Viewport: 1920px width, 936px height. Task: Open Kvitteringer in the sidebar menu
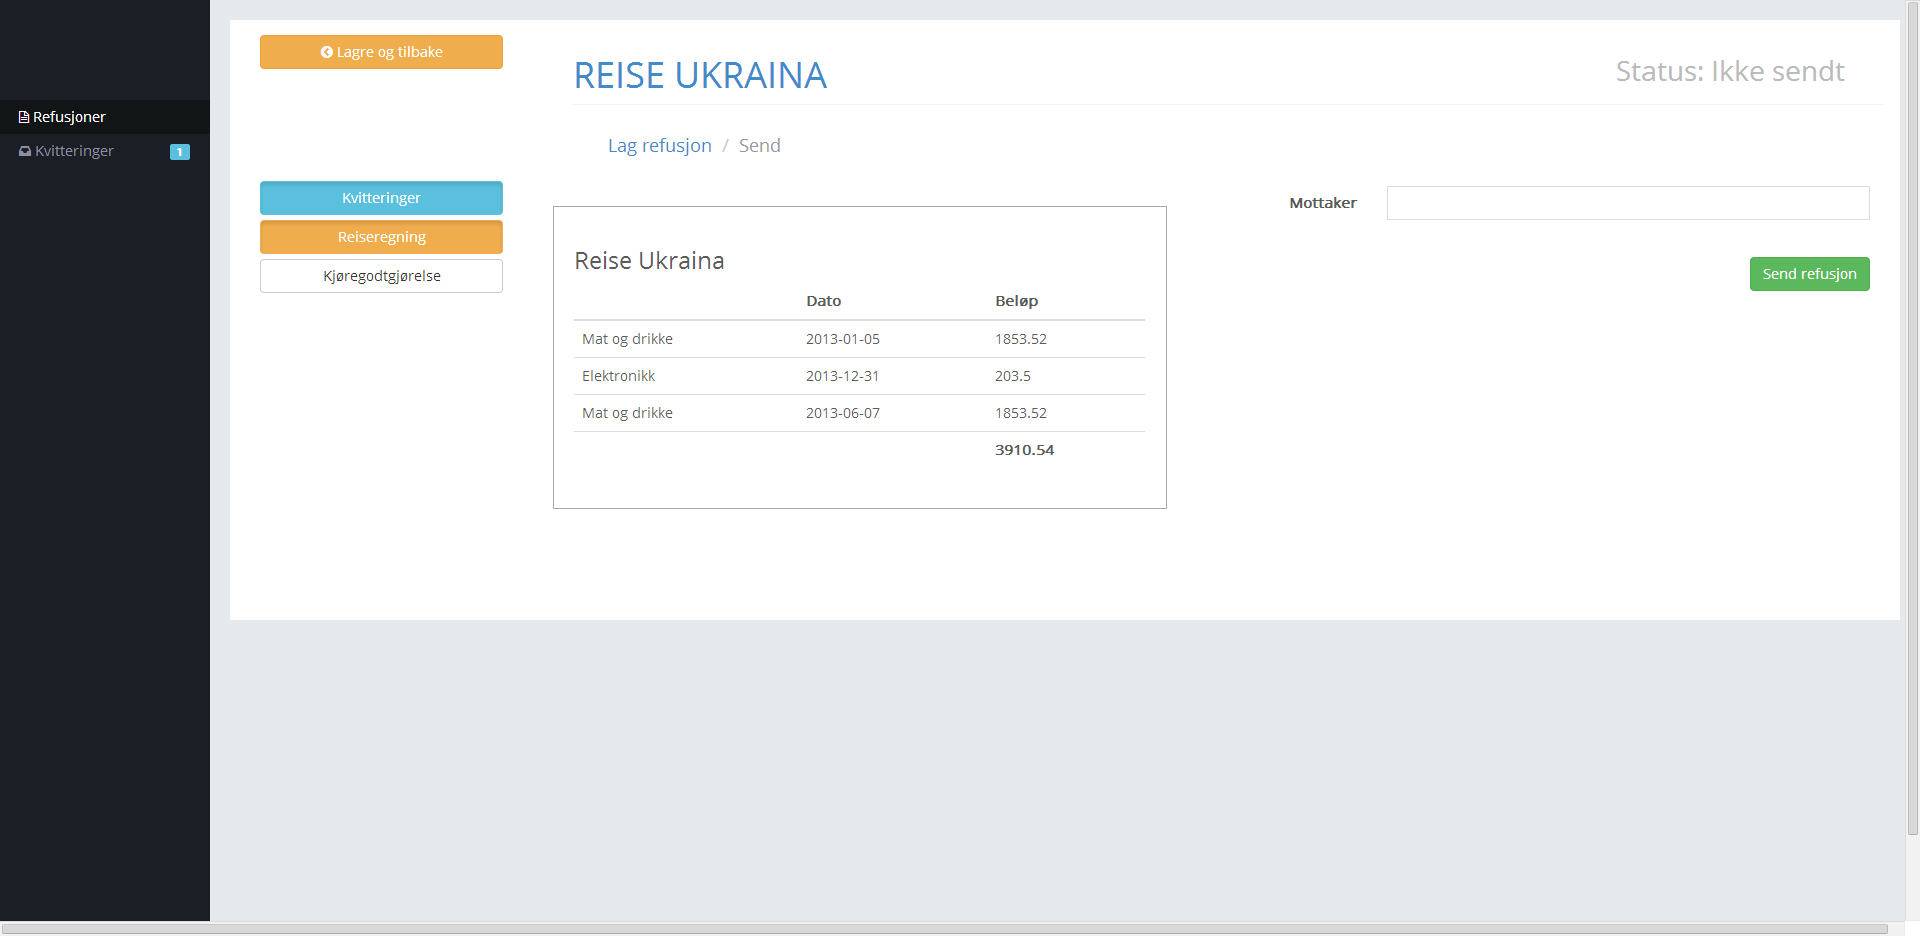click(x=74, y=151)
